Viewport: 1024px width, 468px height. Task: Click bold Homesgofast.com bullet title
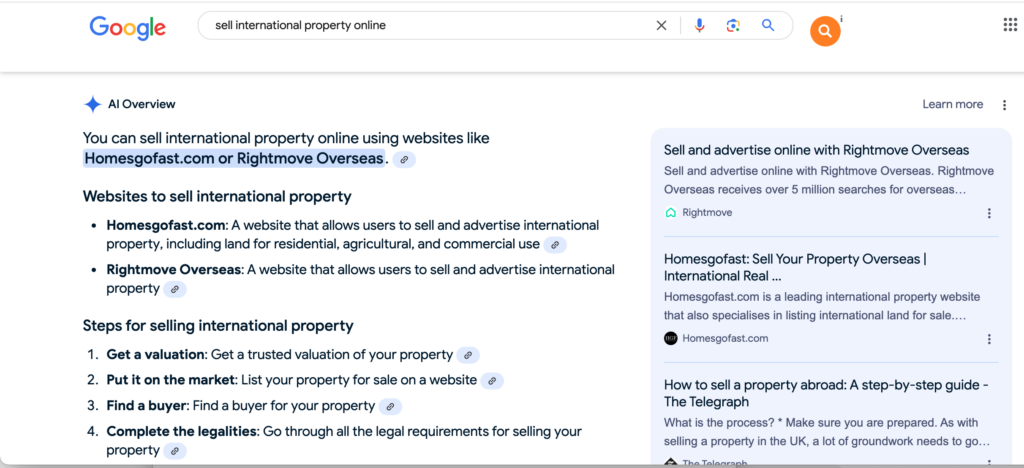pos(166,226)
